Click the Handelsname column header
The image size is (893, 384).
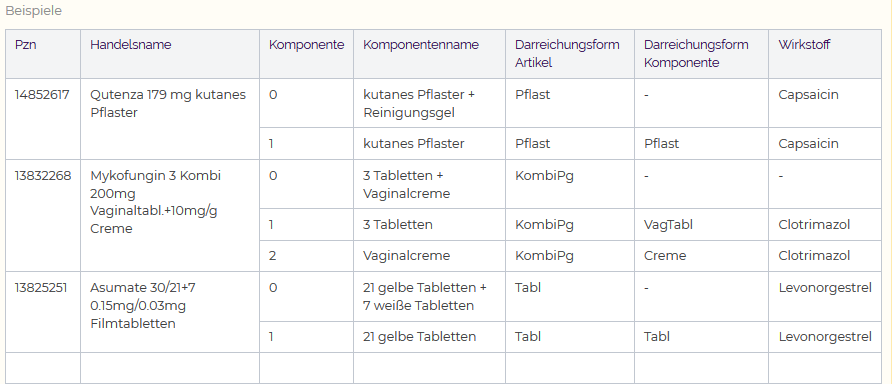pyautogui.click(x=170, y=54)
